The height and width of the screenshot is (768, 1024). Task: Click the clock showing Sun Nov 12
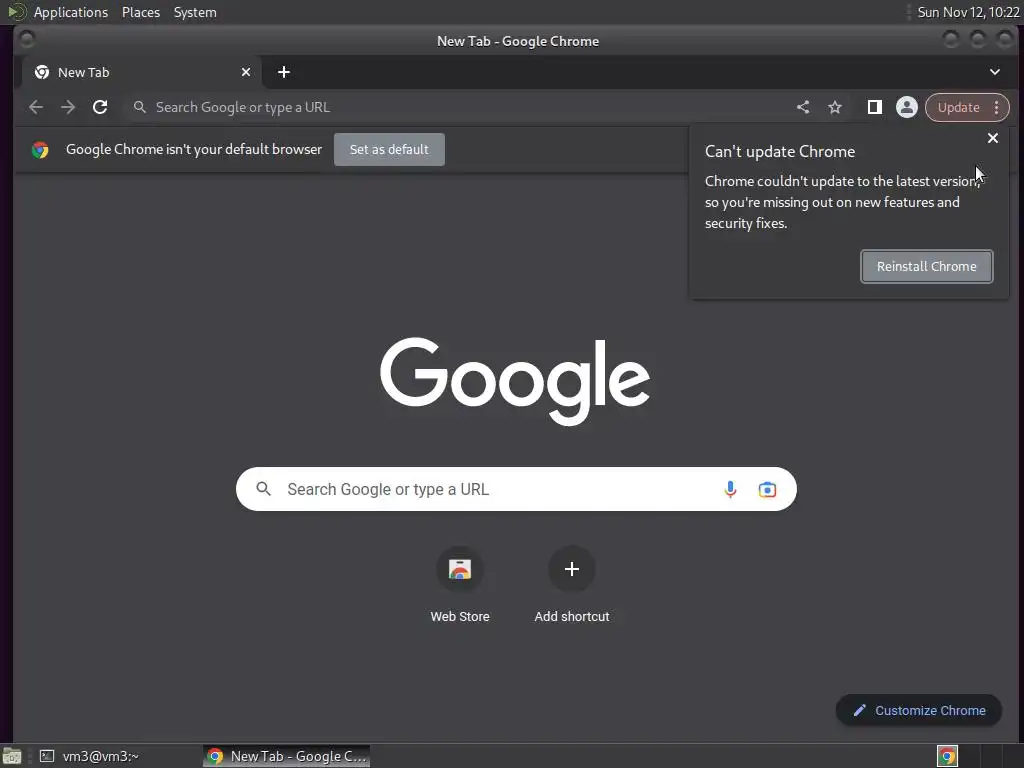click(968, 12)
